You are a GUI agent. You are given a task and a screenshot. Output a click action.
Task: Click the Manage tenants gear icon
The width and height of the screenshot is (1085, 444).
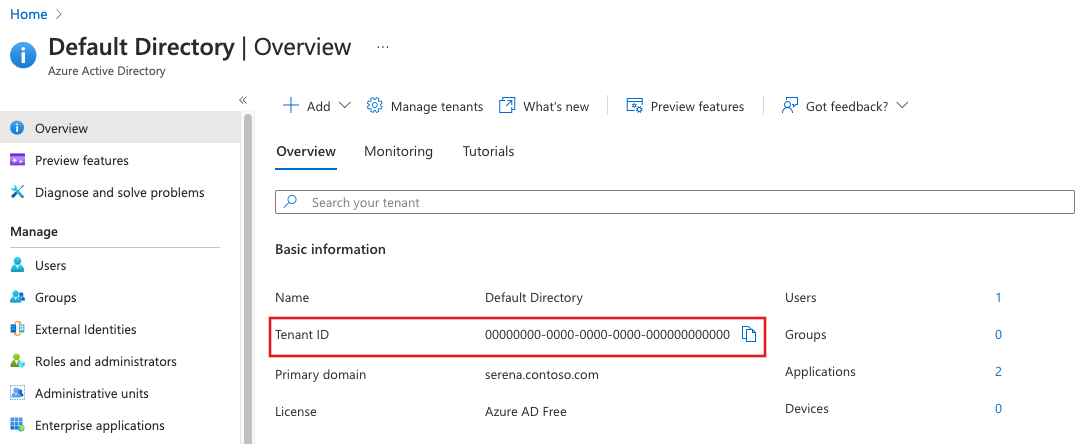point(374,106)
